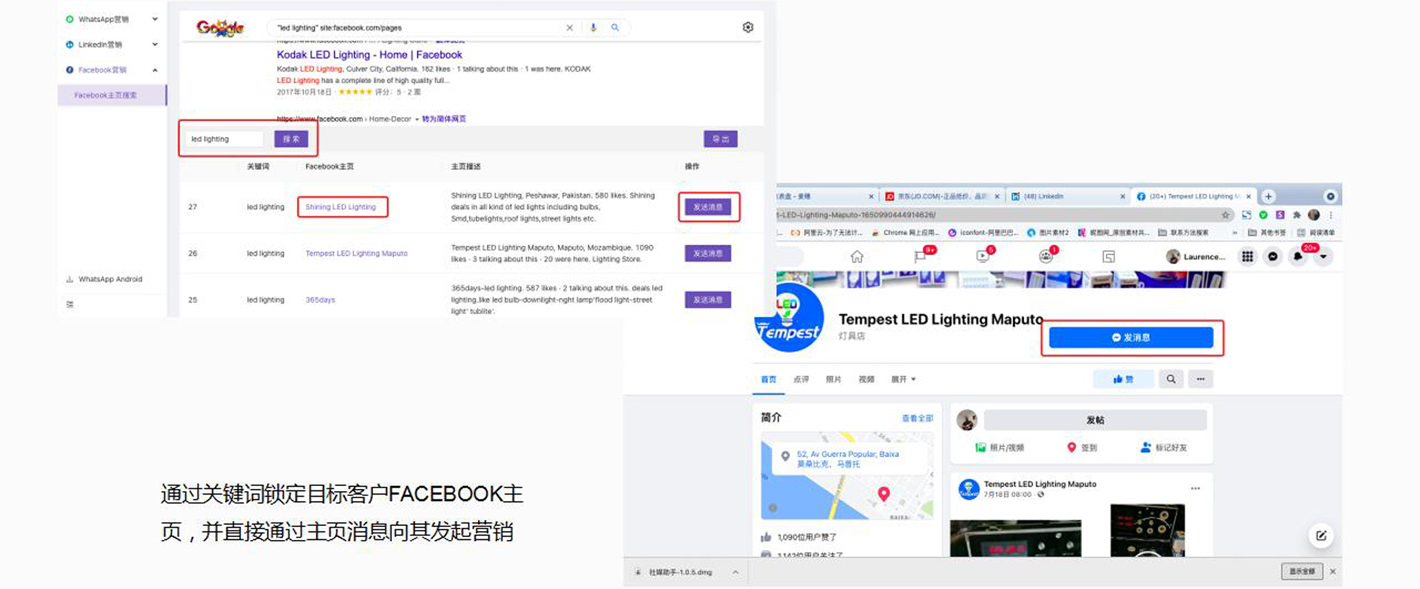Viewport: 1420px width, 589px height.
Task: Select Facebook主页搜索 in sidebar
Action: (112, 95)
